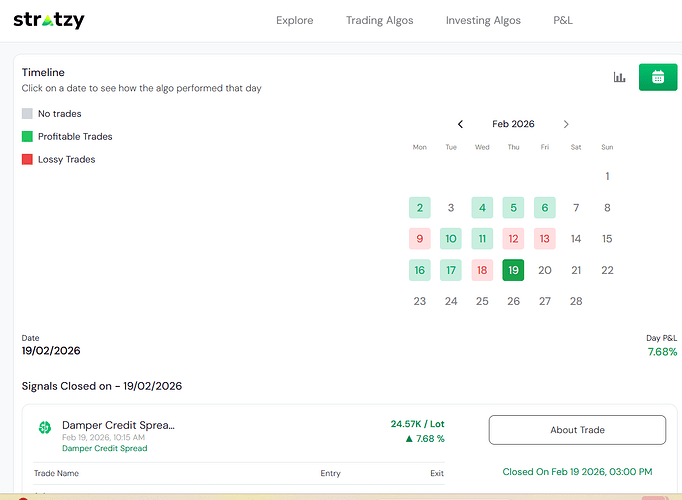
Task: Open the Explore menu
Action: (294, 20)
